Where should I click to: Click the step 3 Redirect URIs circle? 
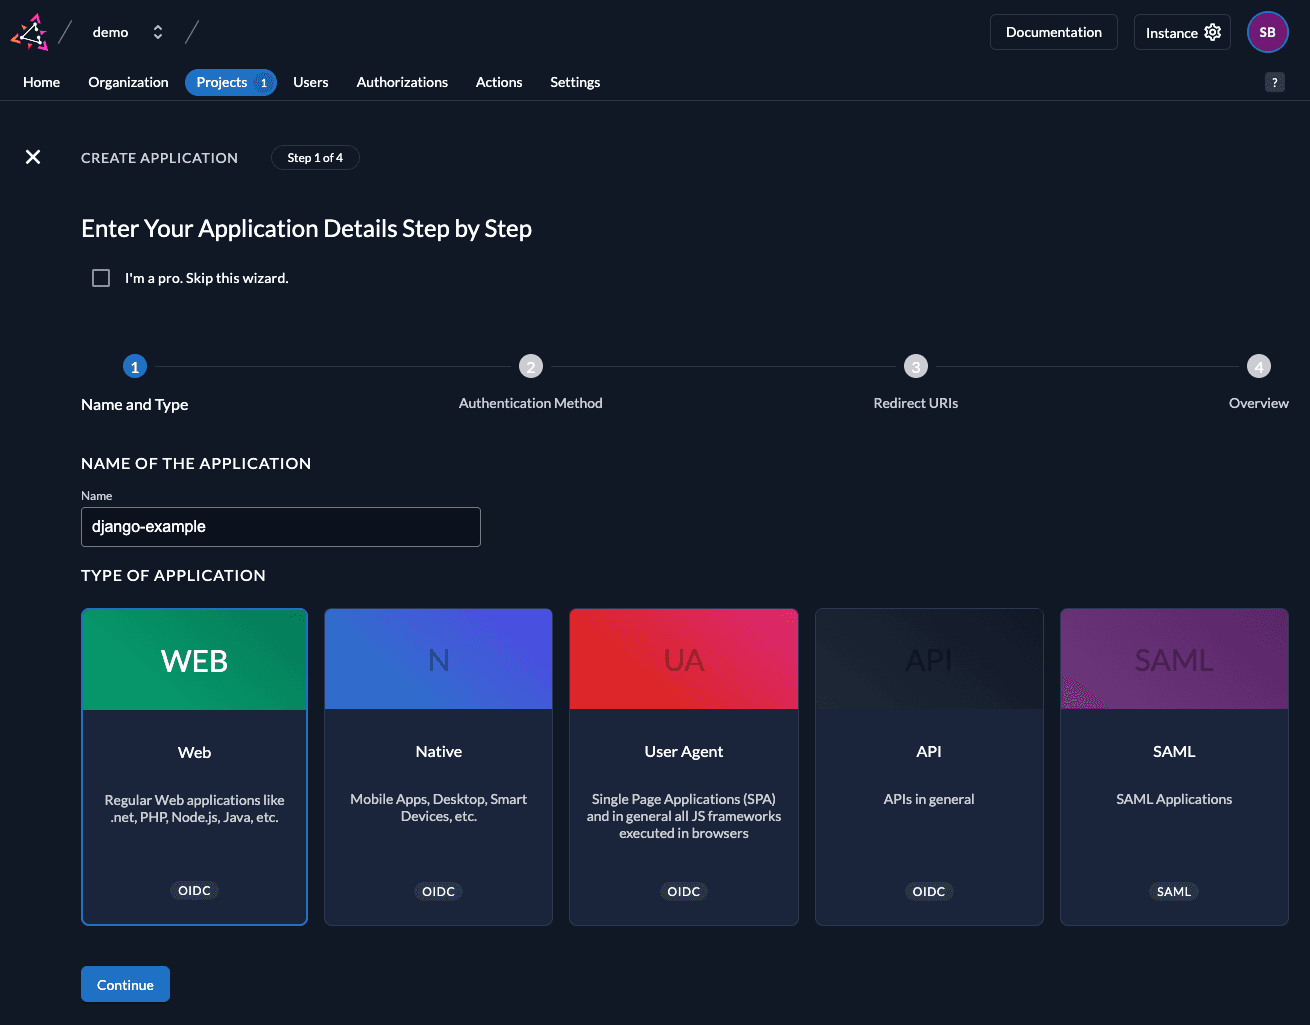915,366
